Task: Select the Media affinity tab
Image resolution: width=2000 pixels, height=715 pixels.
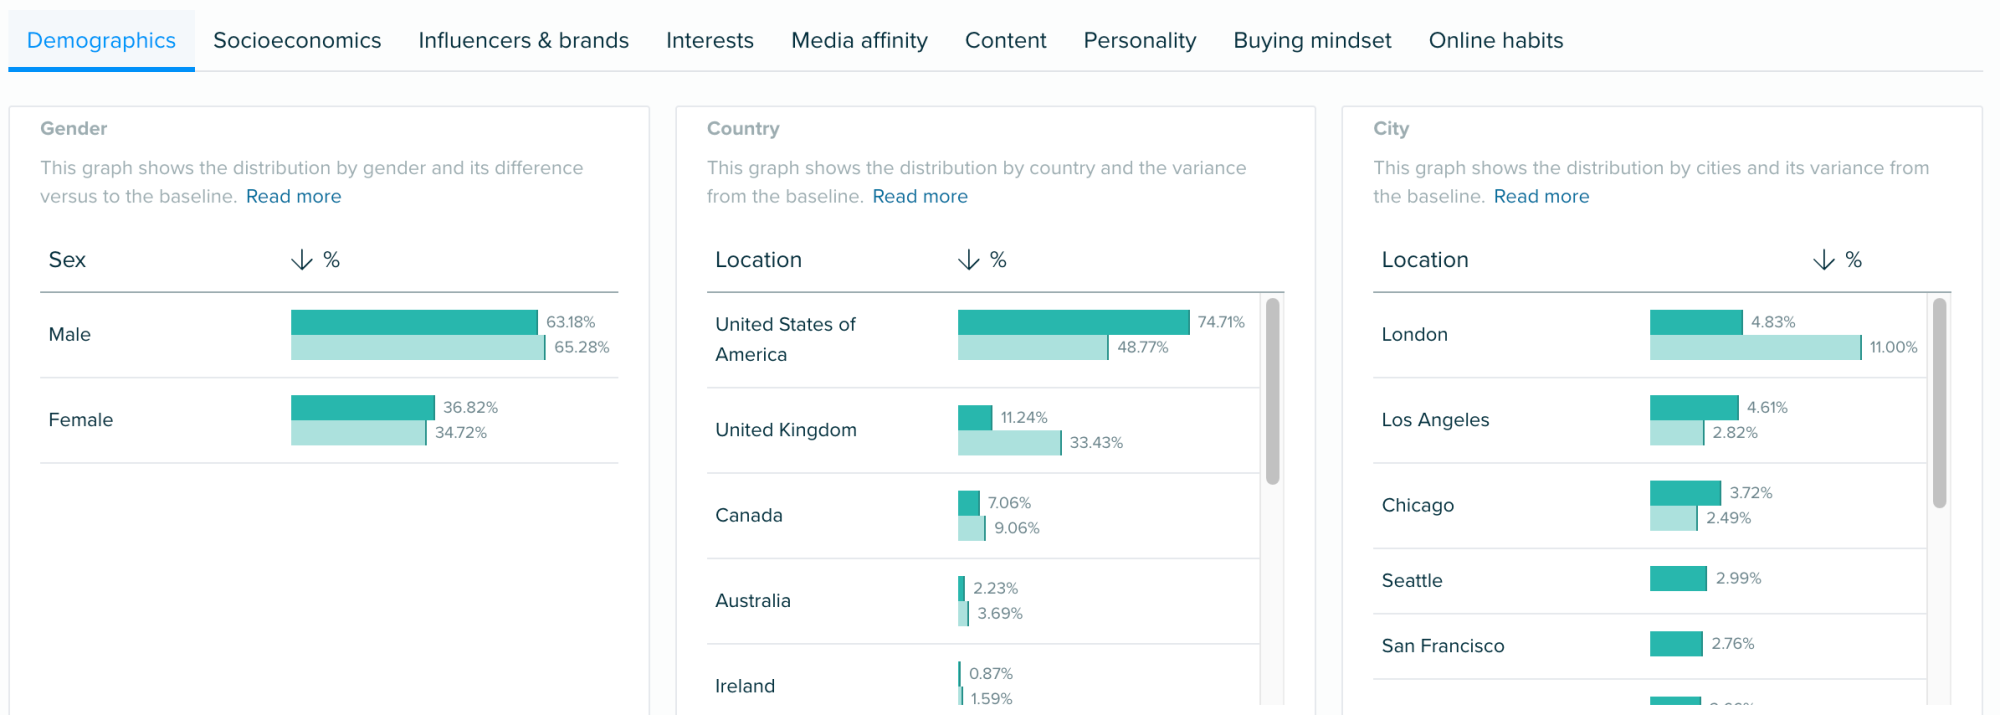Action: click(859, 40)
